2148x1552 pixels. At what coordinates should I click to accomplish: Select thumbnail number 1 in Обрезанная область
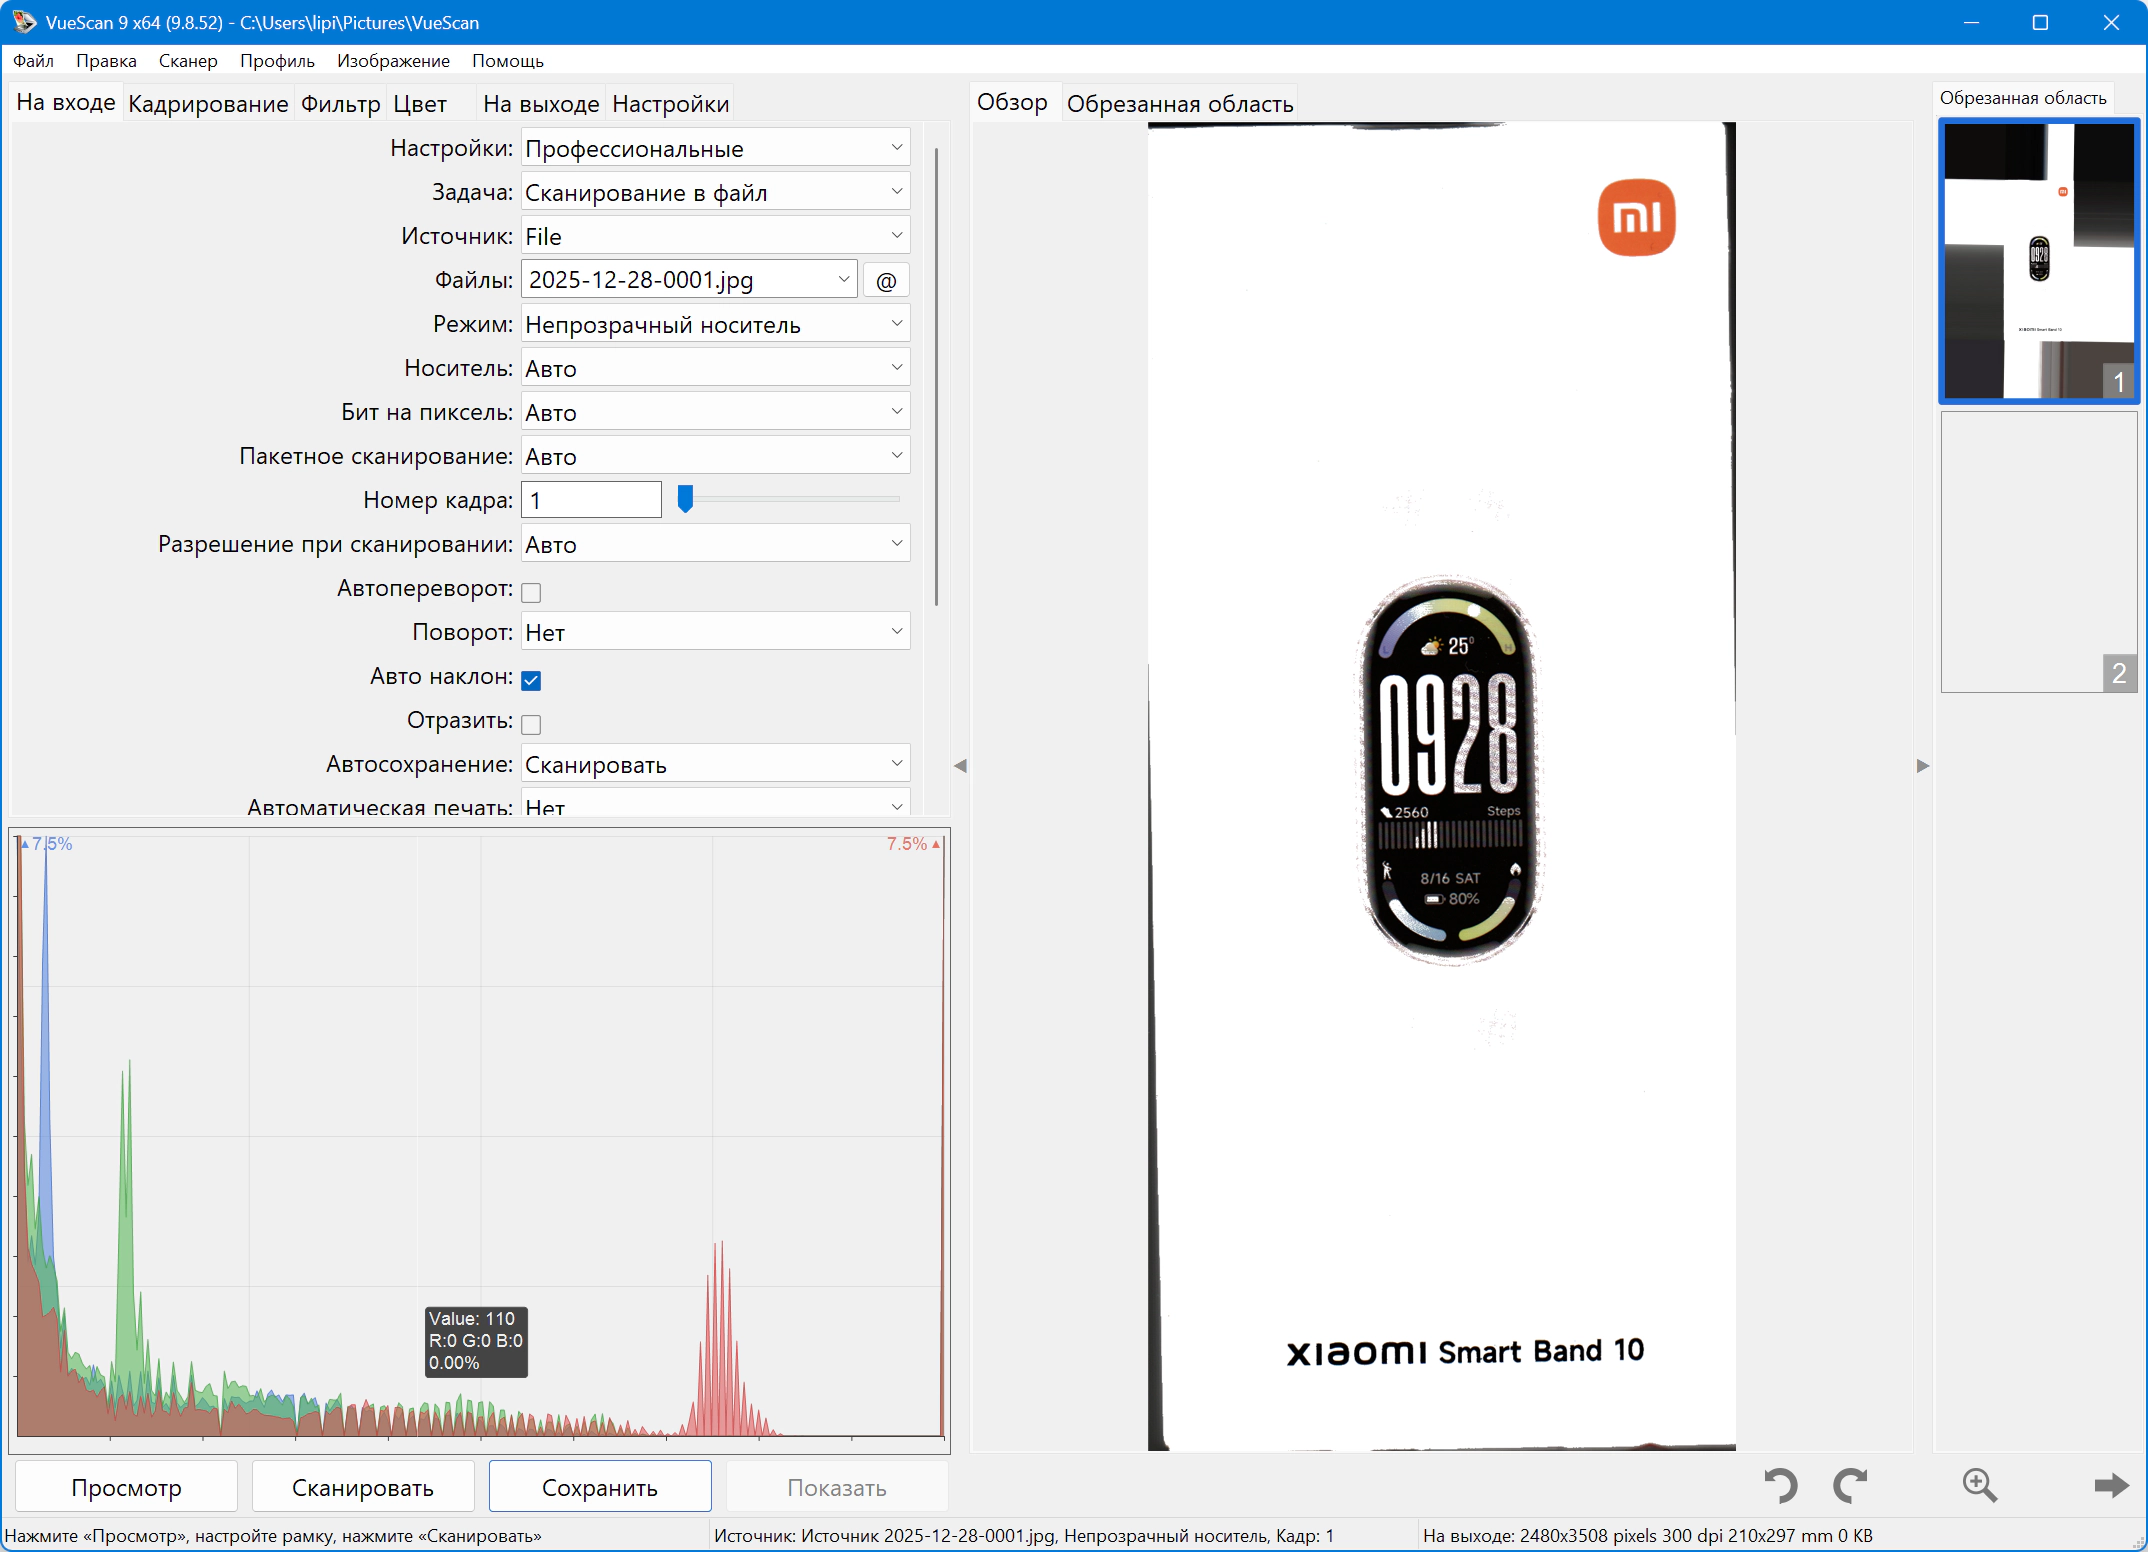point(2038,261)
